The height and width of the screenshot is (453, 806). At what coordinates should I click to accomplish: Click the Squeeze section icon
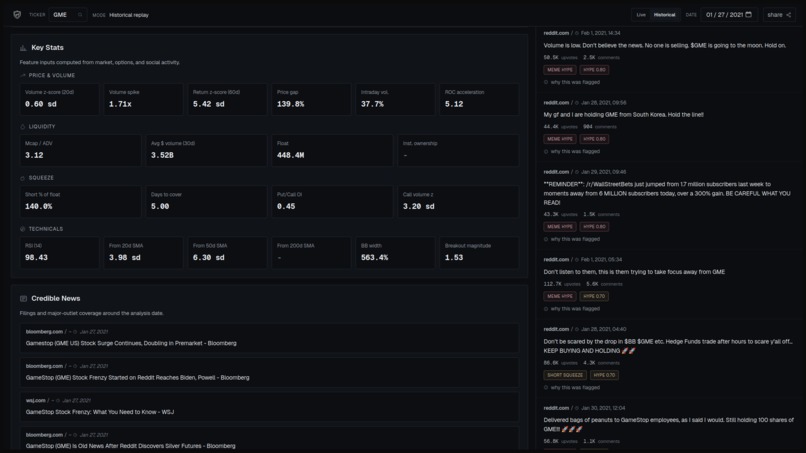pyautogui.click(x=23, y=178)
